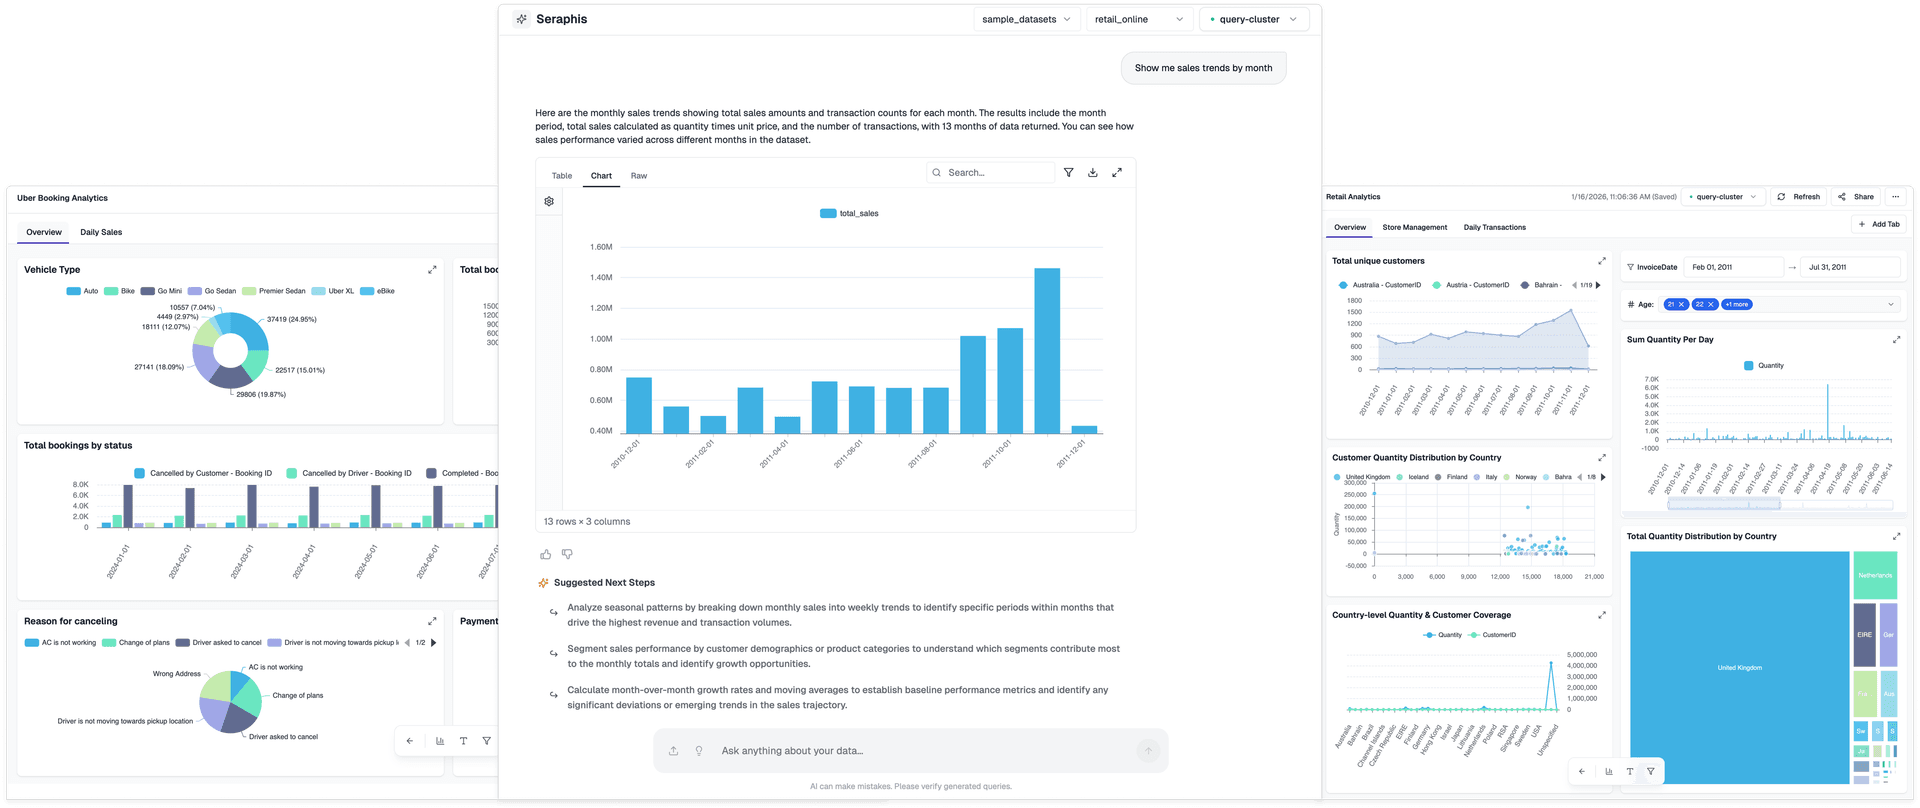Screen dimensions: 1920x808
Task: Expand the Sum Quantity Per Day chart
Action: point(1896,340)
